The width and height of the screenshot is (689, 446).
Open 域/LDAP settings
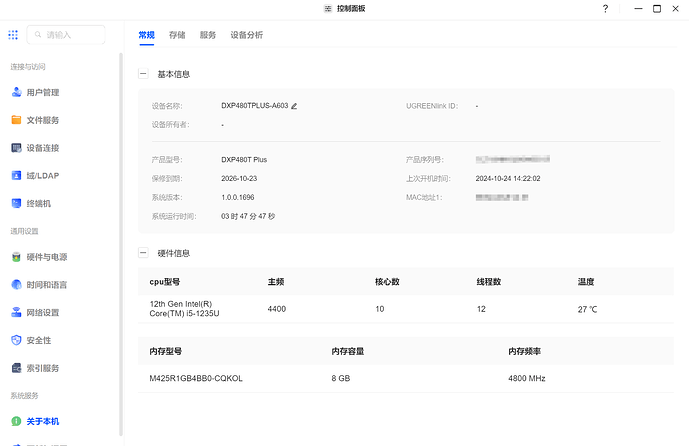point(42,175)
